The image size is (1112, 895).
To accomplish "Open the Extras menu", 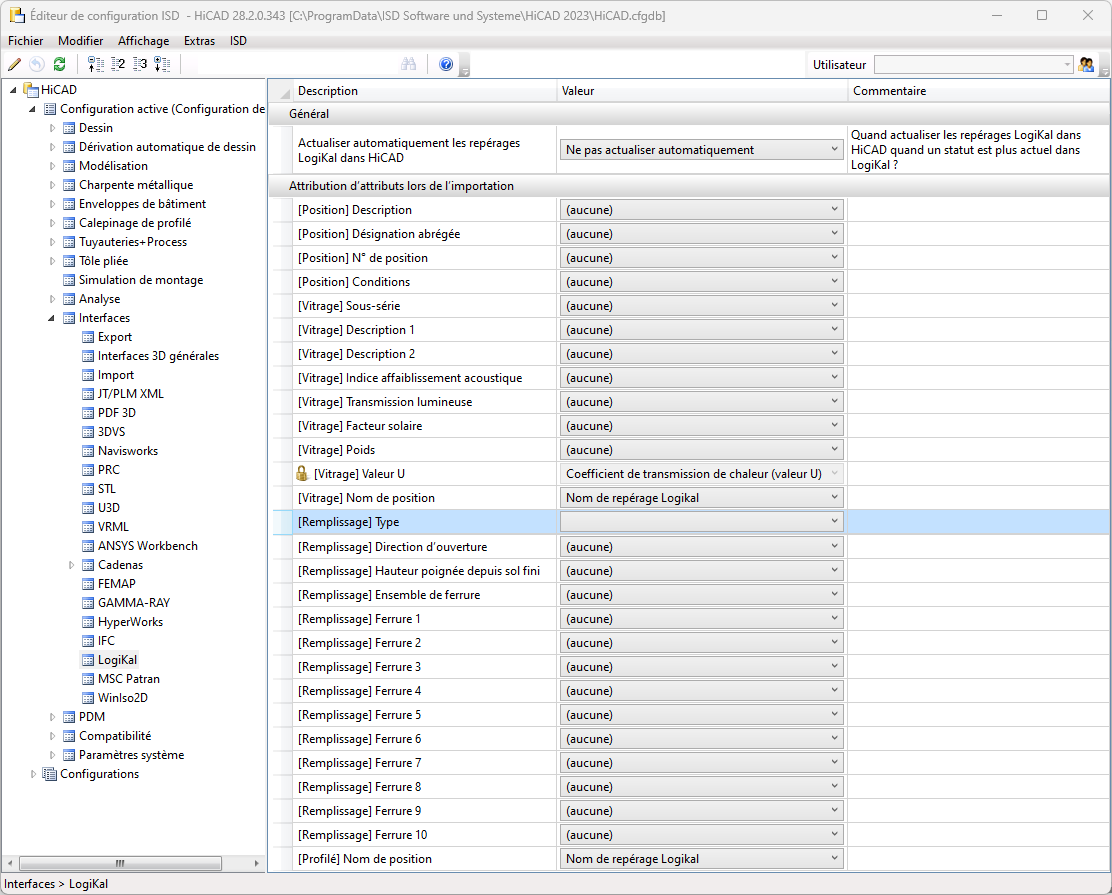I will pos(199,41).
